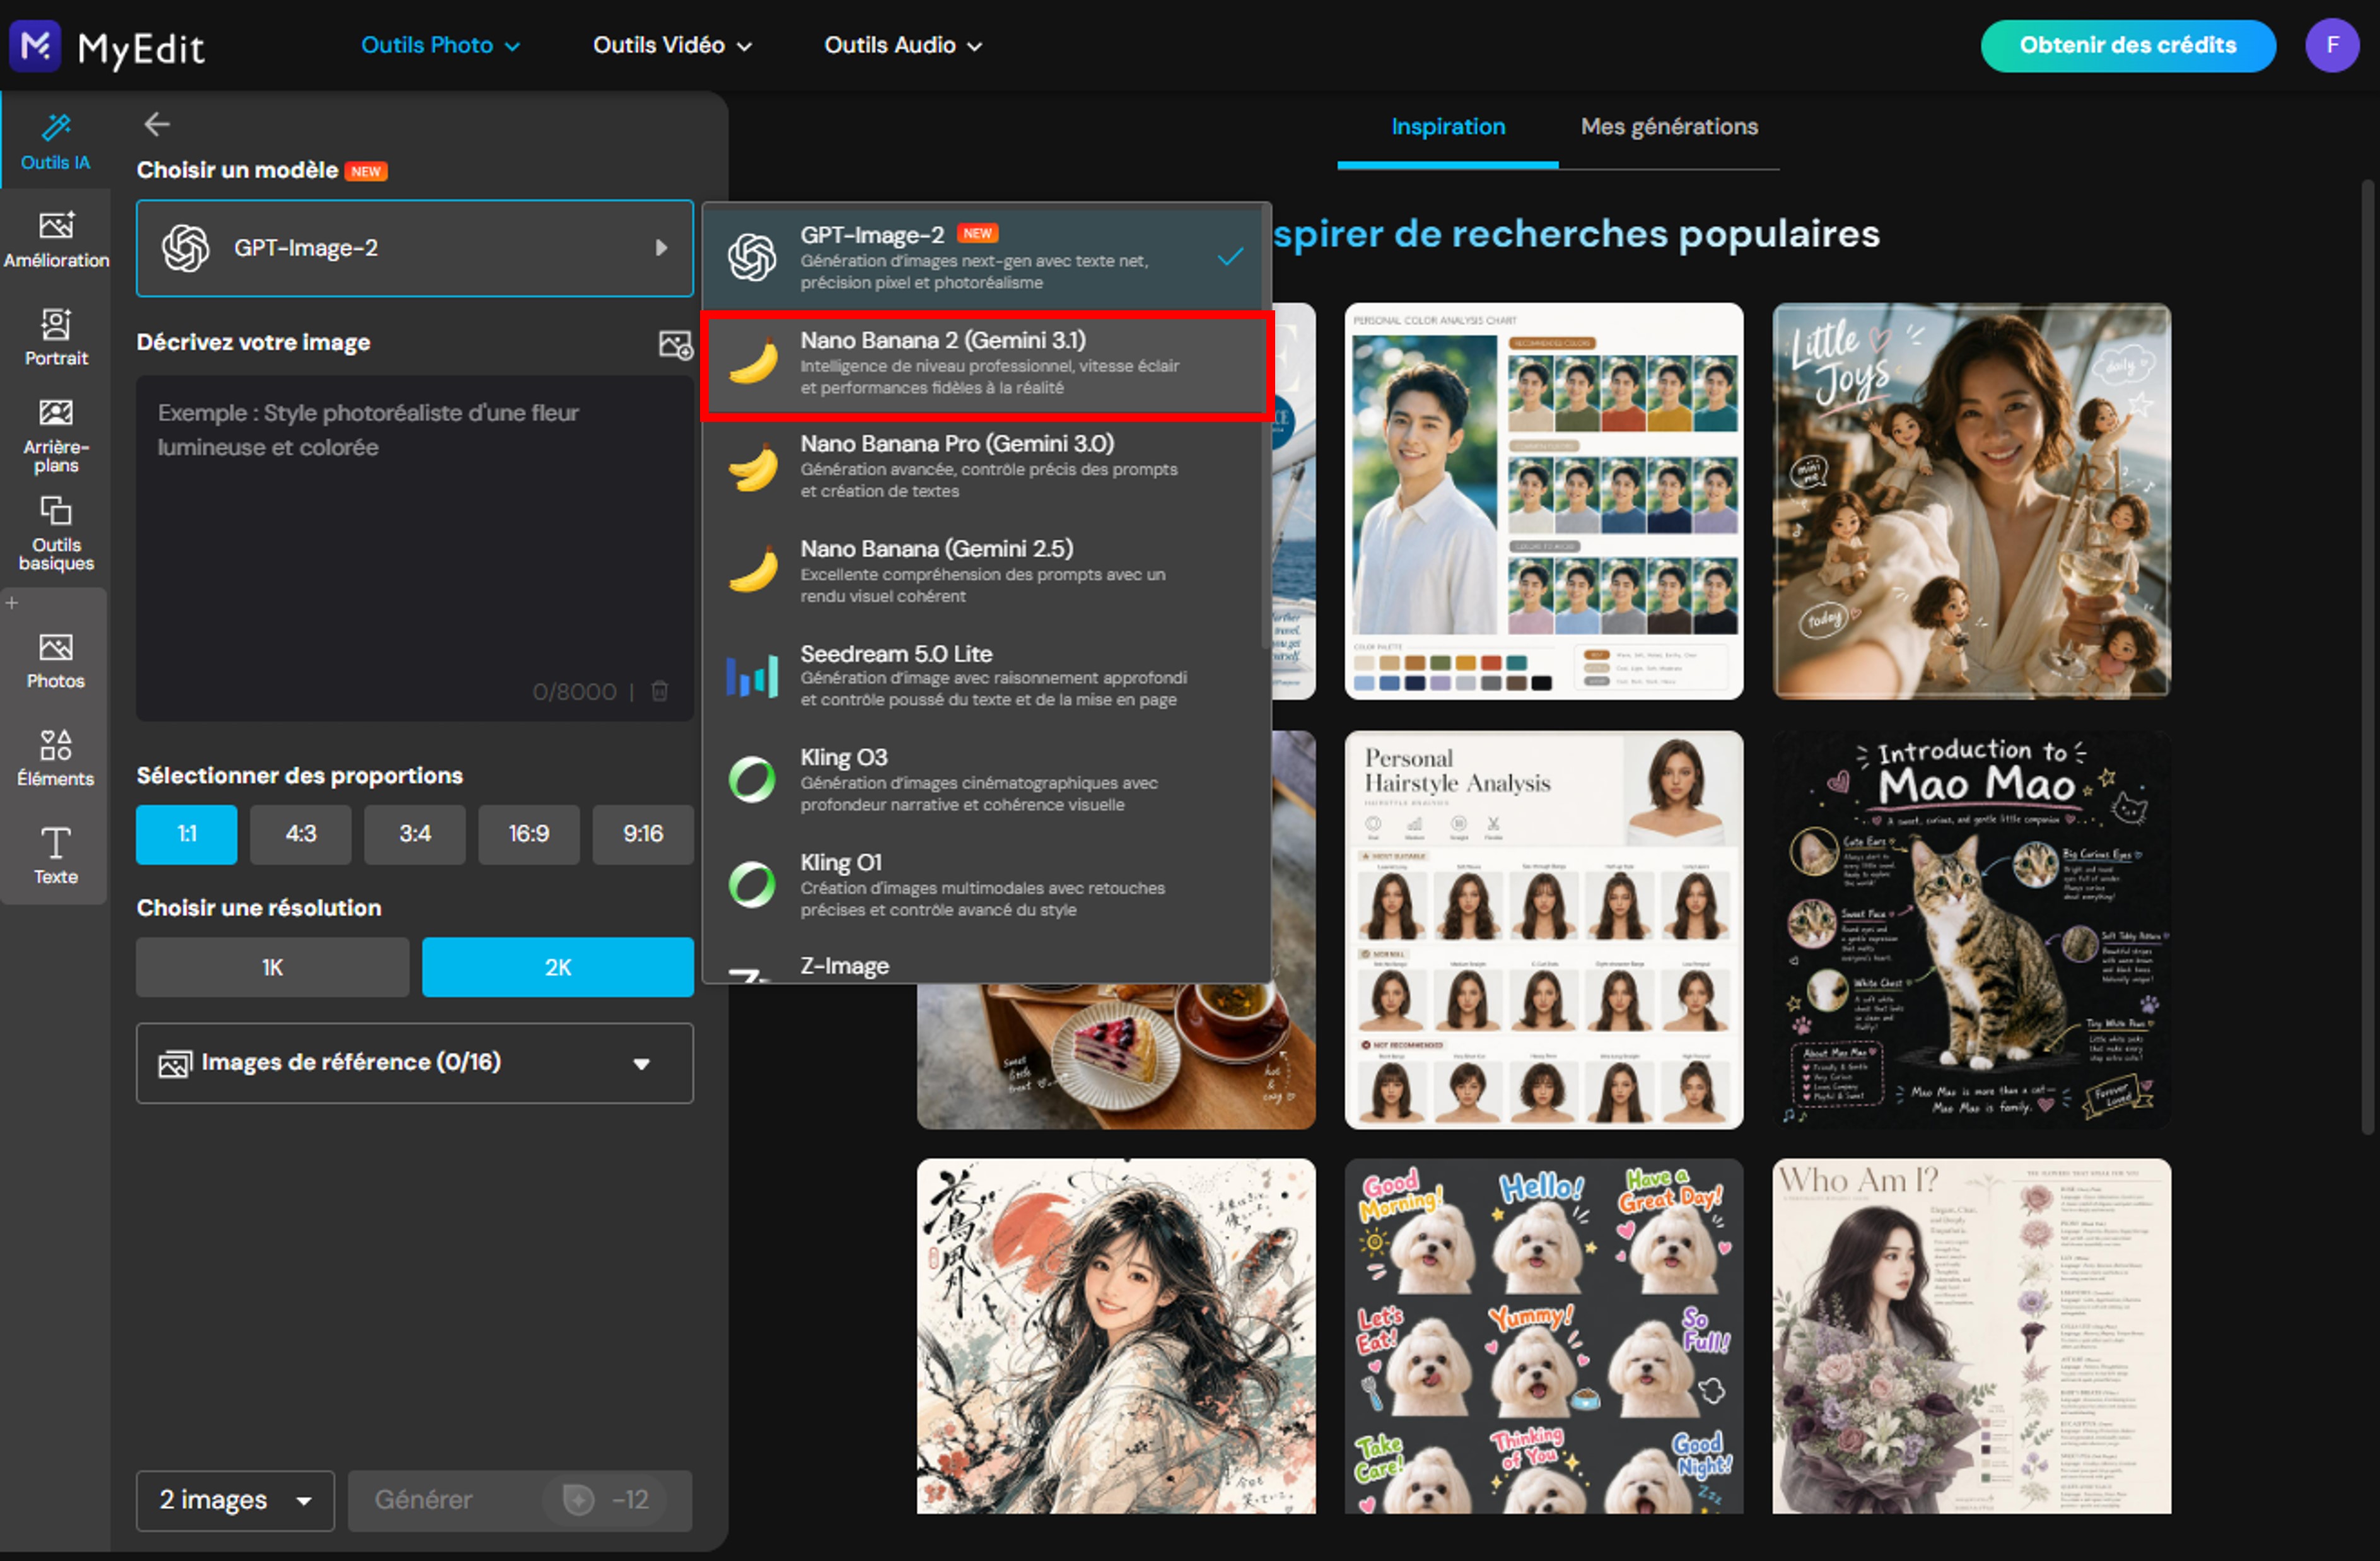2380x1561 pixels.
Task: Click the OpenAI icon in GPT-Image-2 dropdown row
Action: [752, 257]
